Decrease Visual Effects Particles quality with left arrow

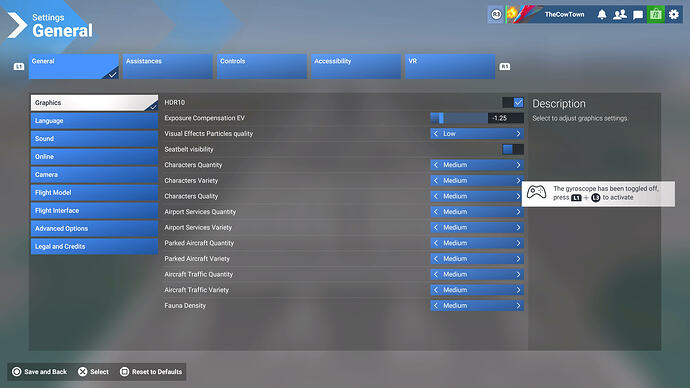(436, 134)
